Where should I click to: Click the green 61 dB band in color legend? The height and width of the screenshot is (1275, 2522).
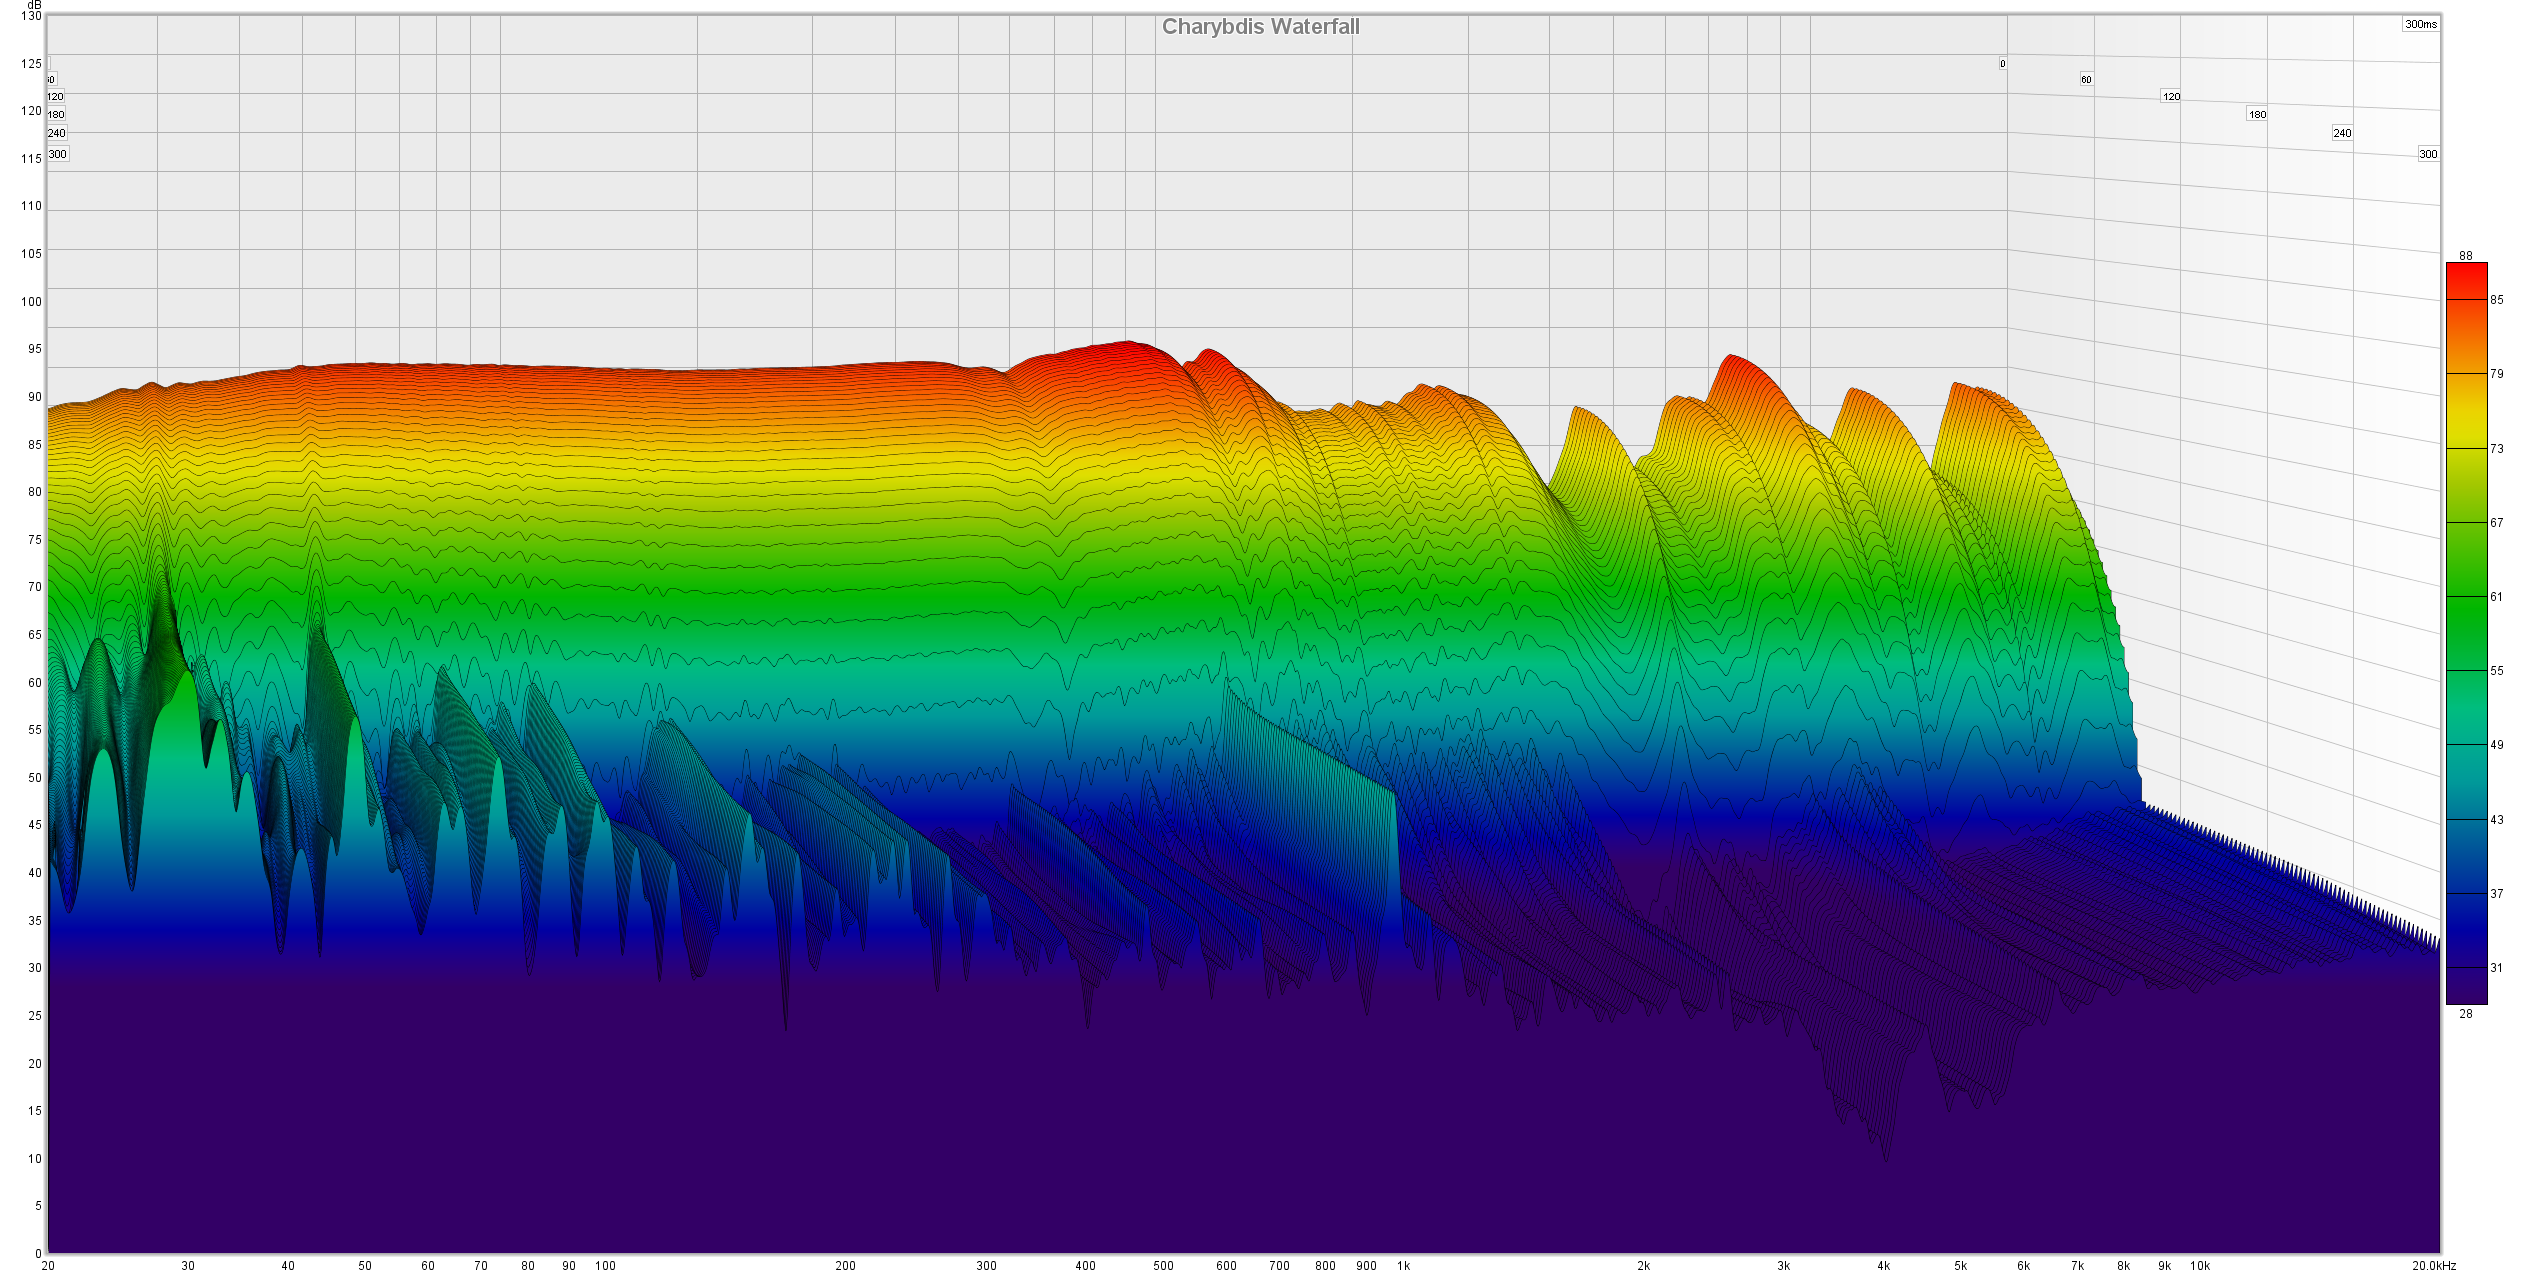pyautogui.click(x=2466, y=596)
